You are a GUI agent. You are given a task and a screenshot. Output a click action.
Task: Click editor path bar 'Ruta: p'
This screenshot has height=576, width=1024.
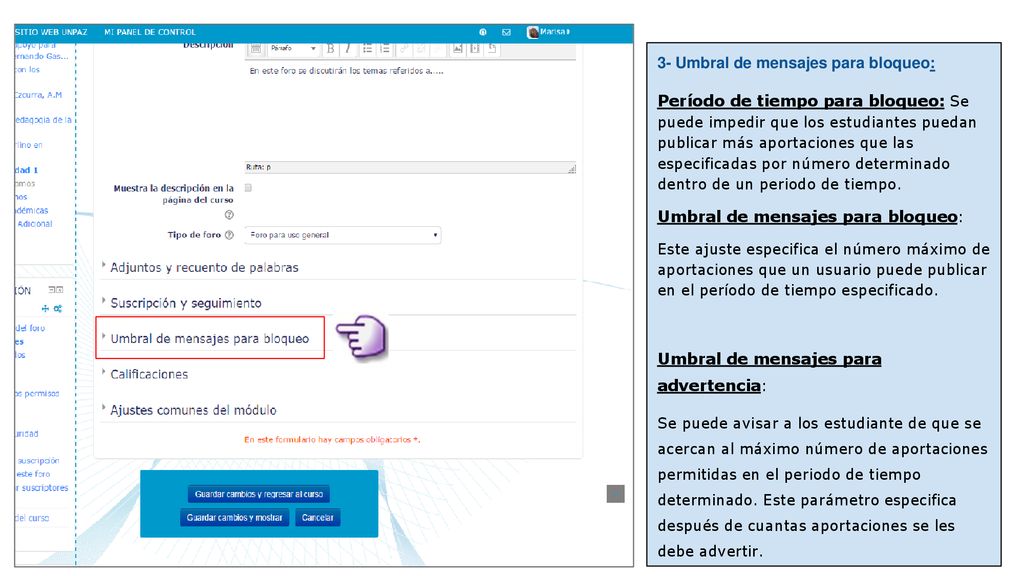pos(410,168)
